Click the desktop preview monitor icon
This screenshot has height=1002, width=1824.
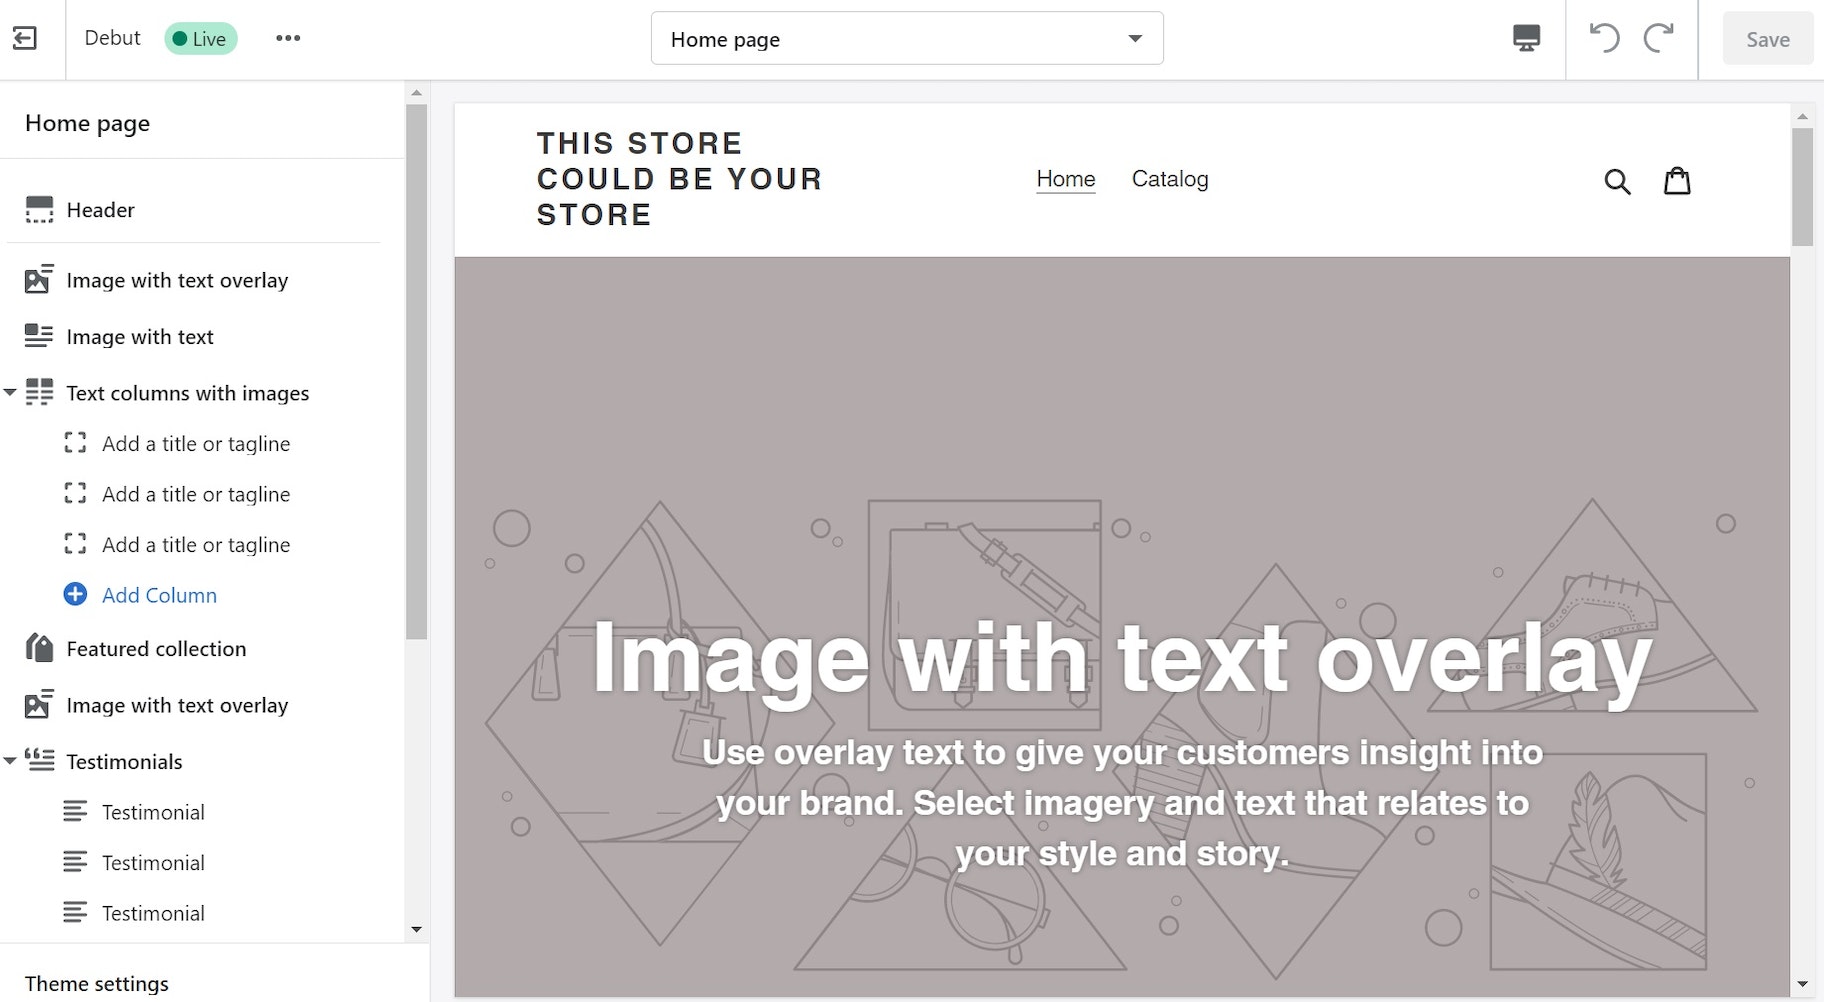click(x=1526, y=39)
